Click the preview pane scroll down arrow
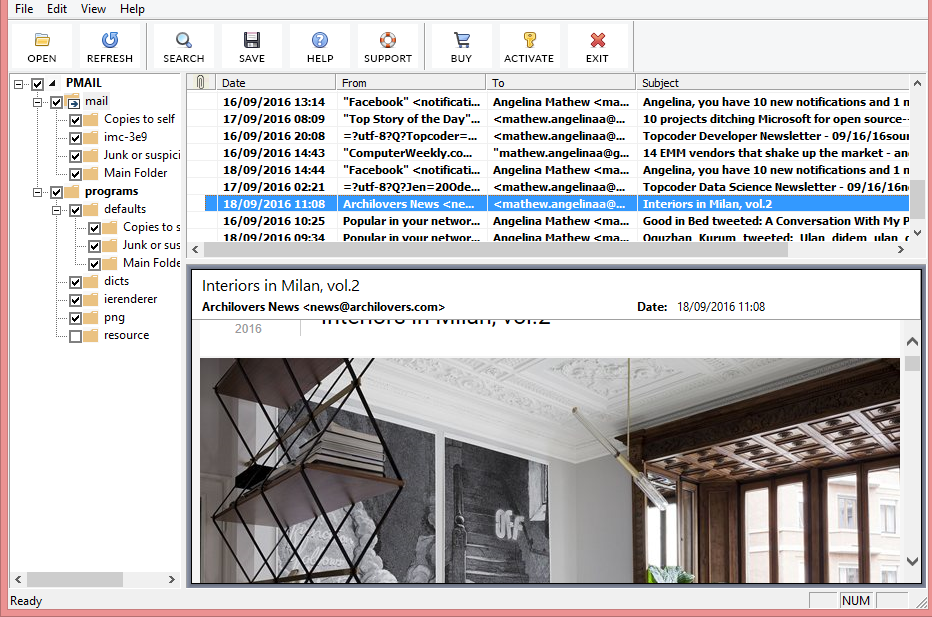The height and width of the screenshot is (617, 932). coord(912,561)
